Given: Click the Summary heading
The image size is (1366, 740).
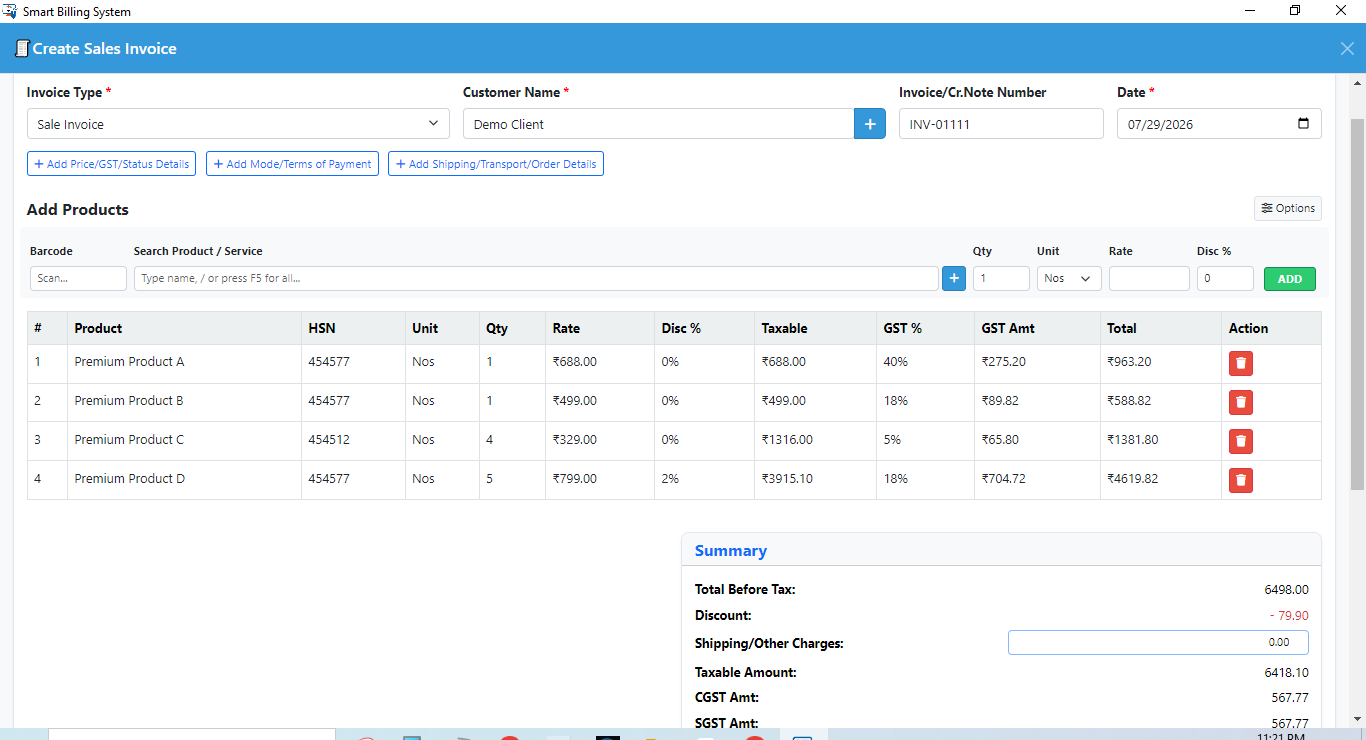Looking at the screenshot, I should point(731,551).
